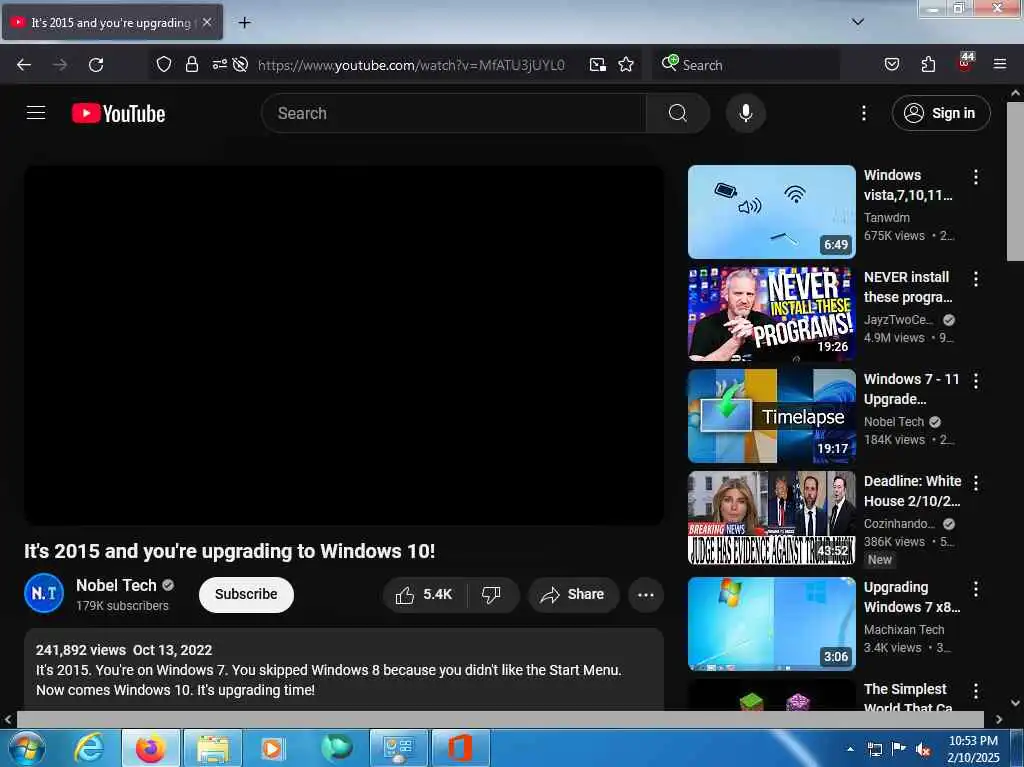Open options for Upgrading Windows 7 x8 video
This screenshot has height=767, width=1024.
pos(976,589)
